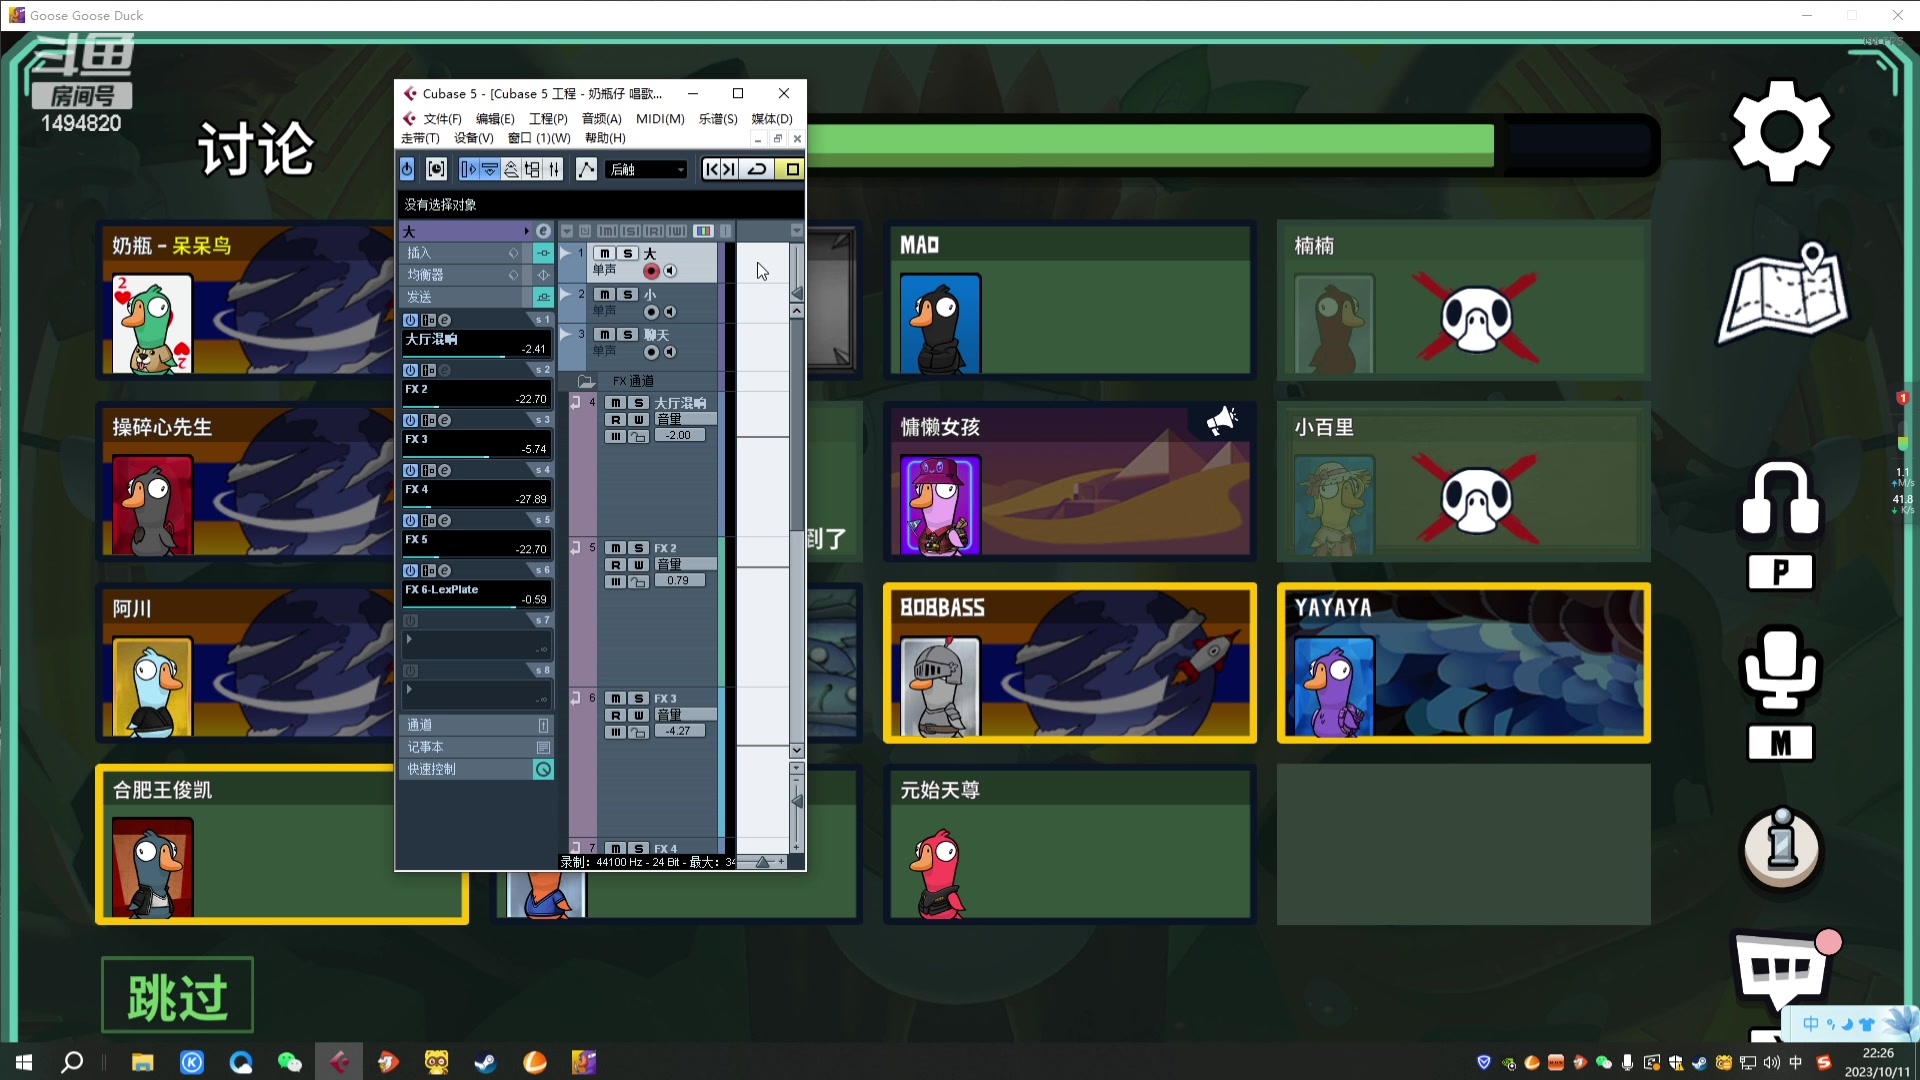Open the 后触 automation mode dropdown
Viewport: 1920px width, 1080px height.
click(x=647, y=170)
